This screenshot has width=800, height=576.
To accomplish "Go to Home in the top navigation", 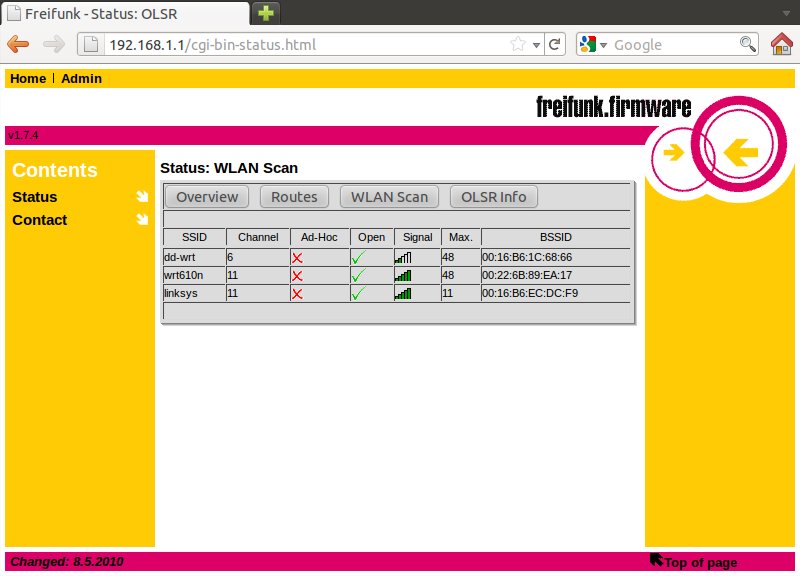I will [28, 78].
